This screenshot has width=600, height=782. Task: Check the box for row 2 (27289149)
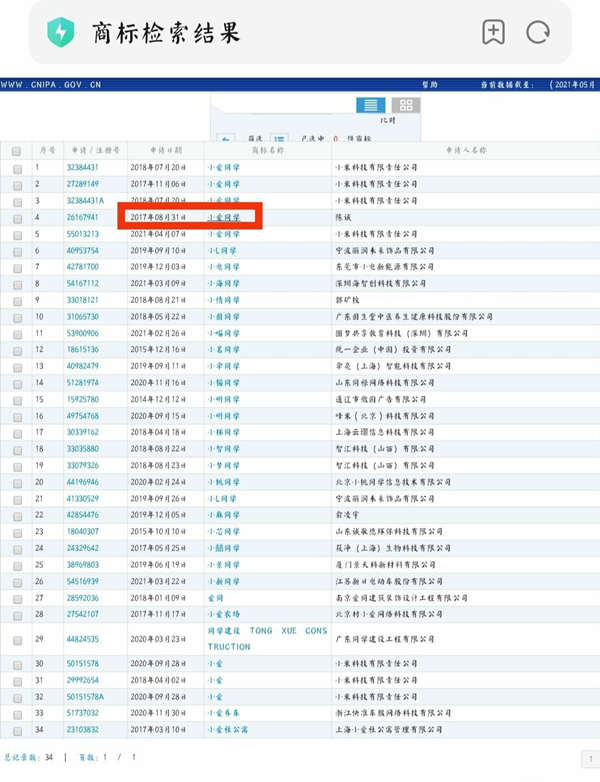click(17, 186)
